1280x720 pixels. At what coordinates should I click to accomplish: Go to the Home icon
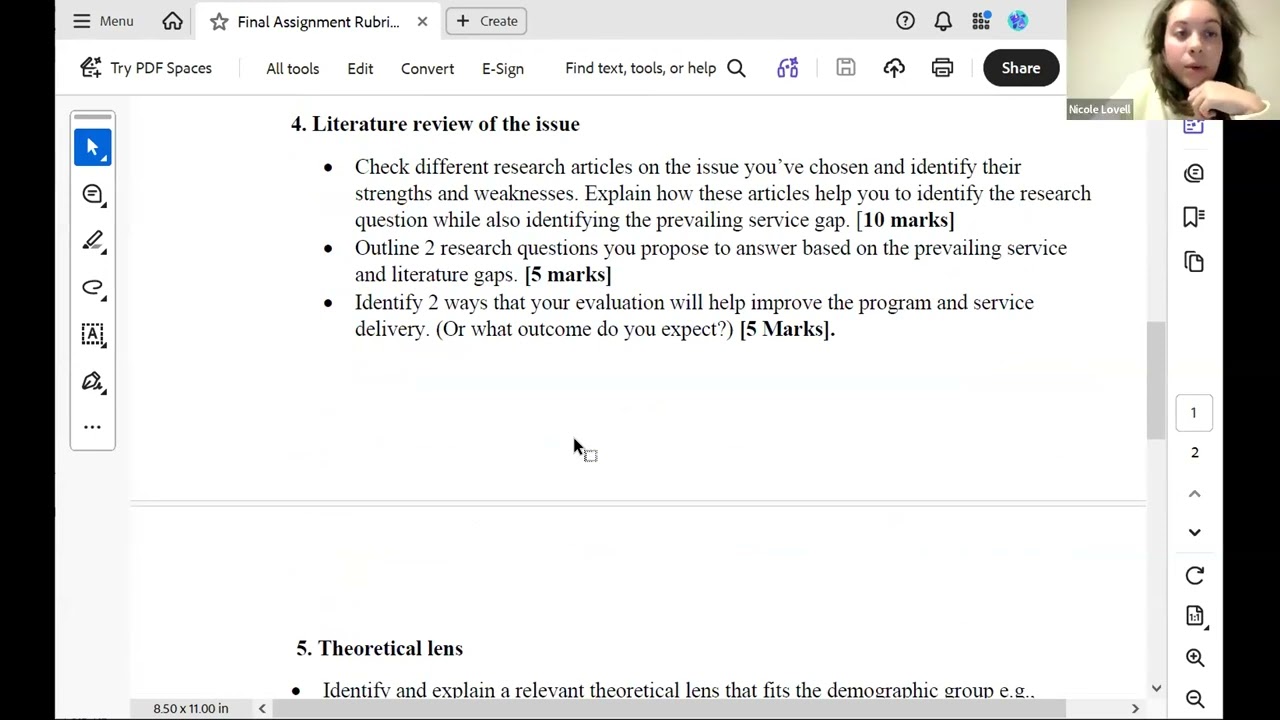pos(173,21)
